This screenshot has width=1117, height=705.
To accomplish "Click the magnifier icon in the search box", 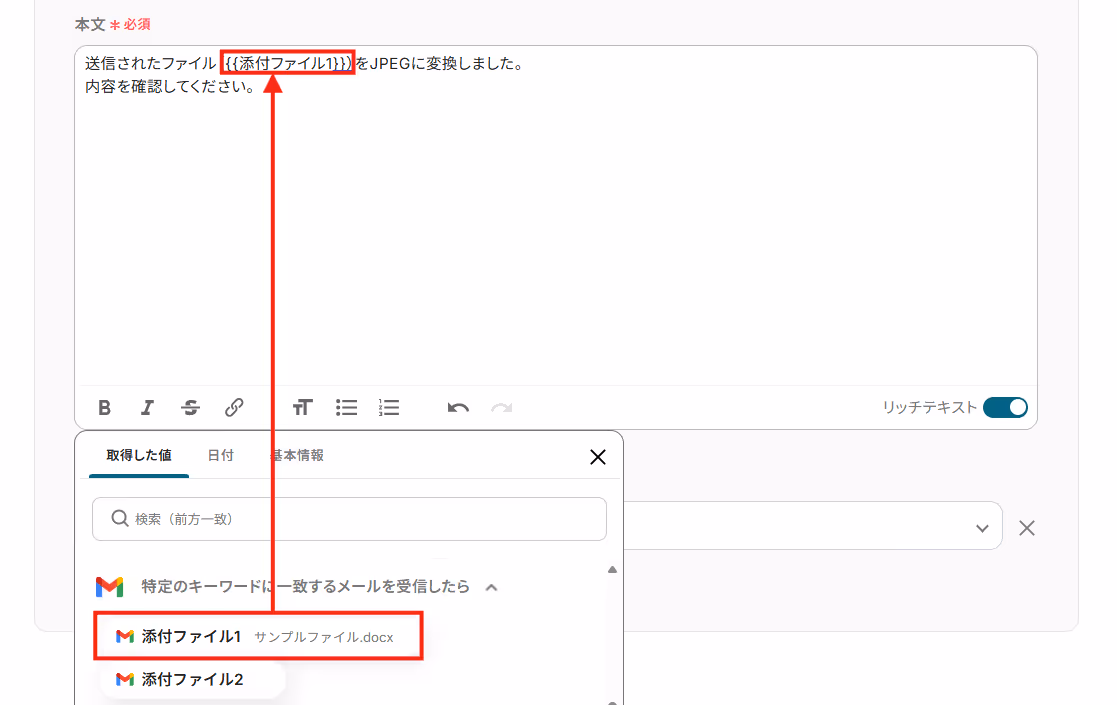I will (x=120, y=518).
